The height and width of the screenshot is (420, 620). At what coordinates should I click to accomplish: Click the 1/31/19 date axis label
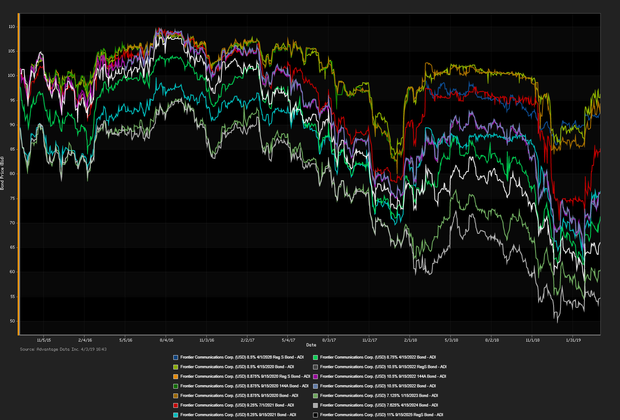(573, 340)
